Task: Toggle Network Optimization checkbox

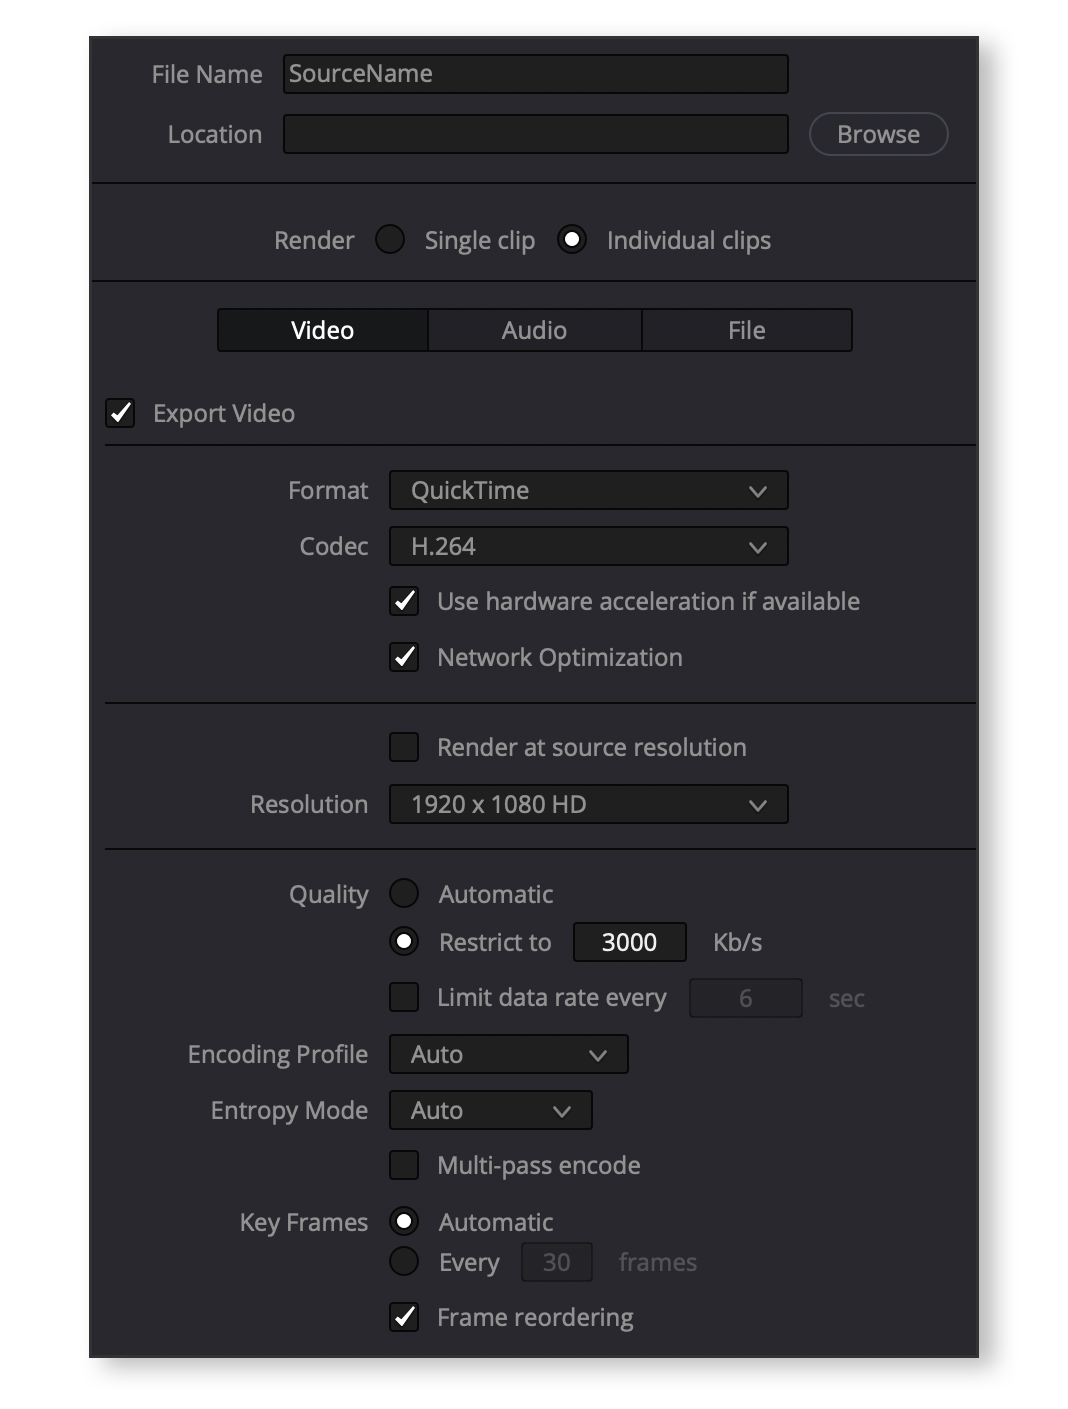Action: click(404, 657)
